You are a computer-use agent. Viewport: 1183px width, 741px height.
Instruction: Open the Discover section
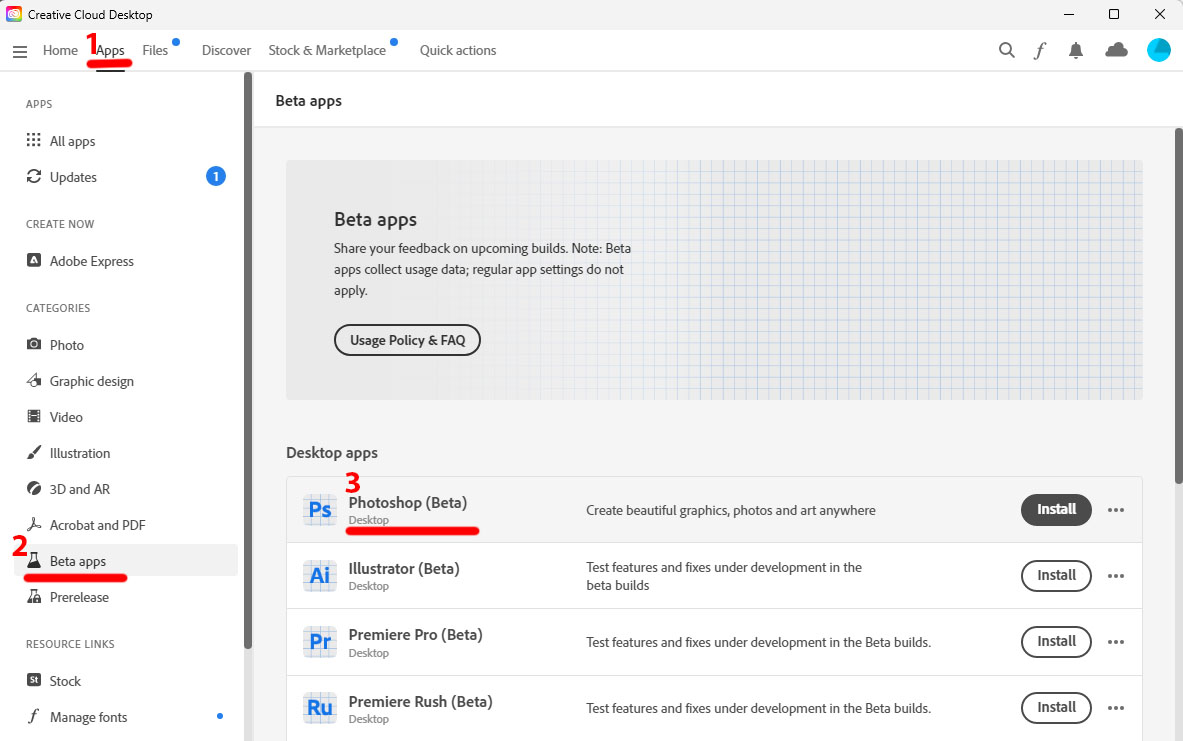tap(226, 49)
